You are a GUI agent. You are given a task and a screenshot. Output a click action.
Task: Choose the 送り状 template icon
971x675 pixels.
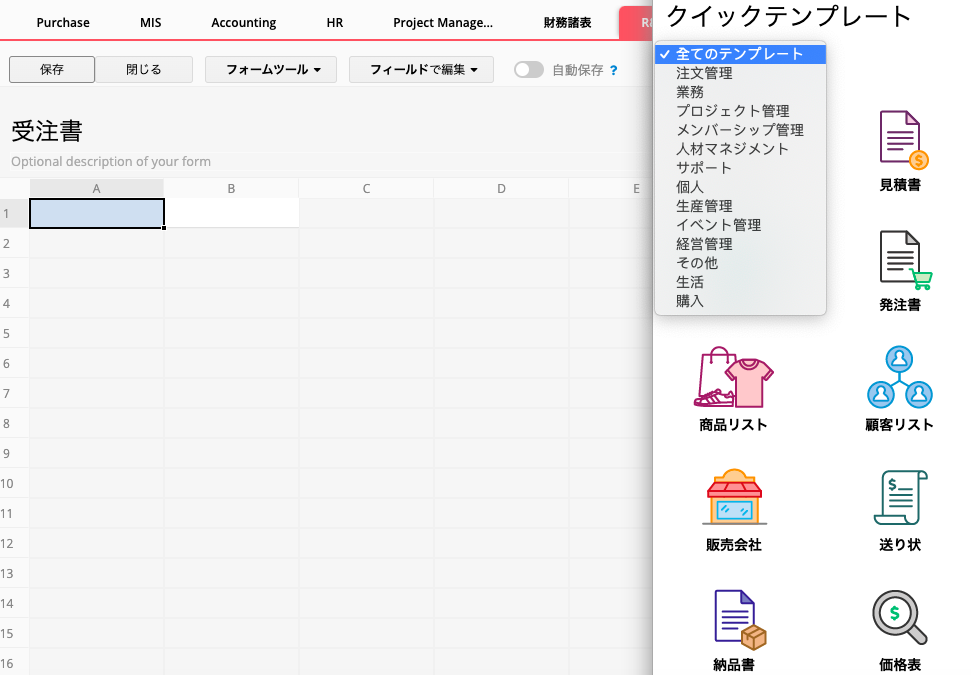coord(899,498)
